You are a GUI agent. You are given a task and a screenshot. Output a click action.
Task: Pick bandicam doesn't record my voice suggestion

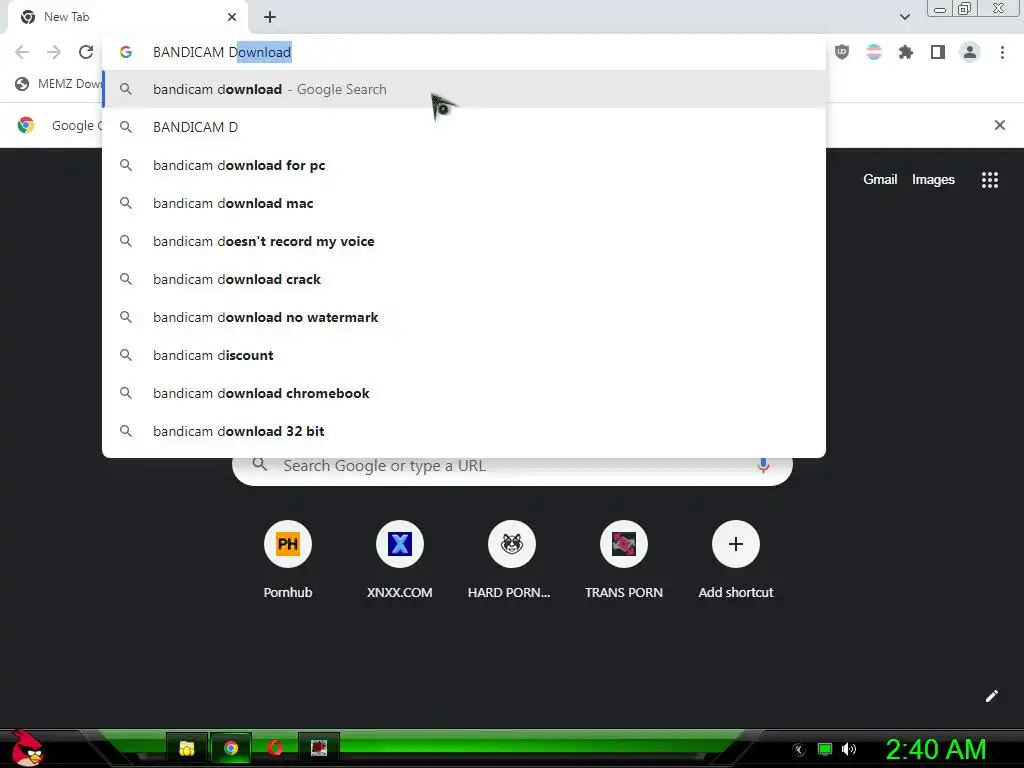[x=464, y=241]
